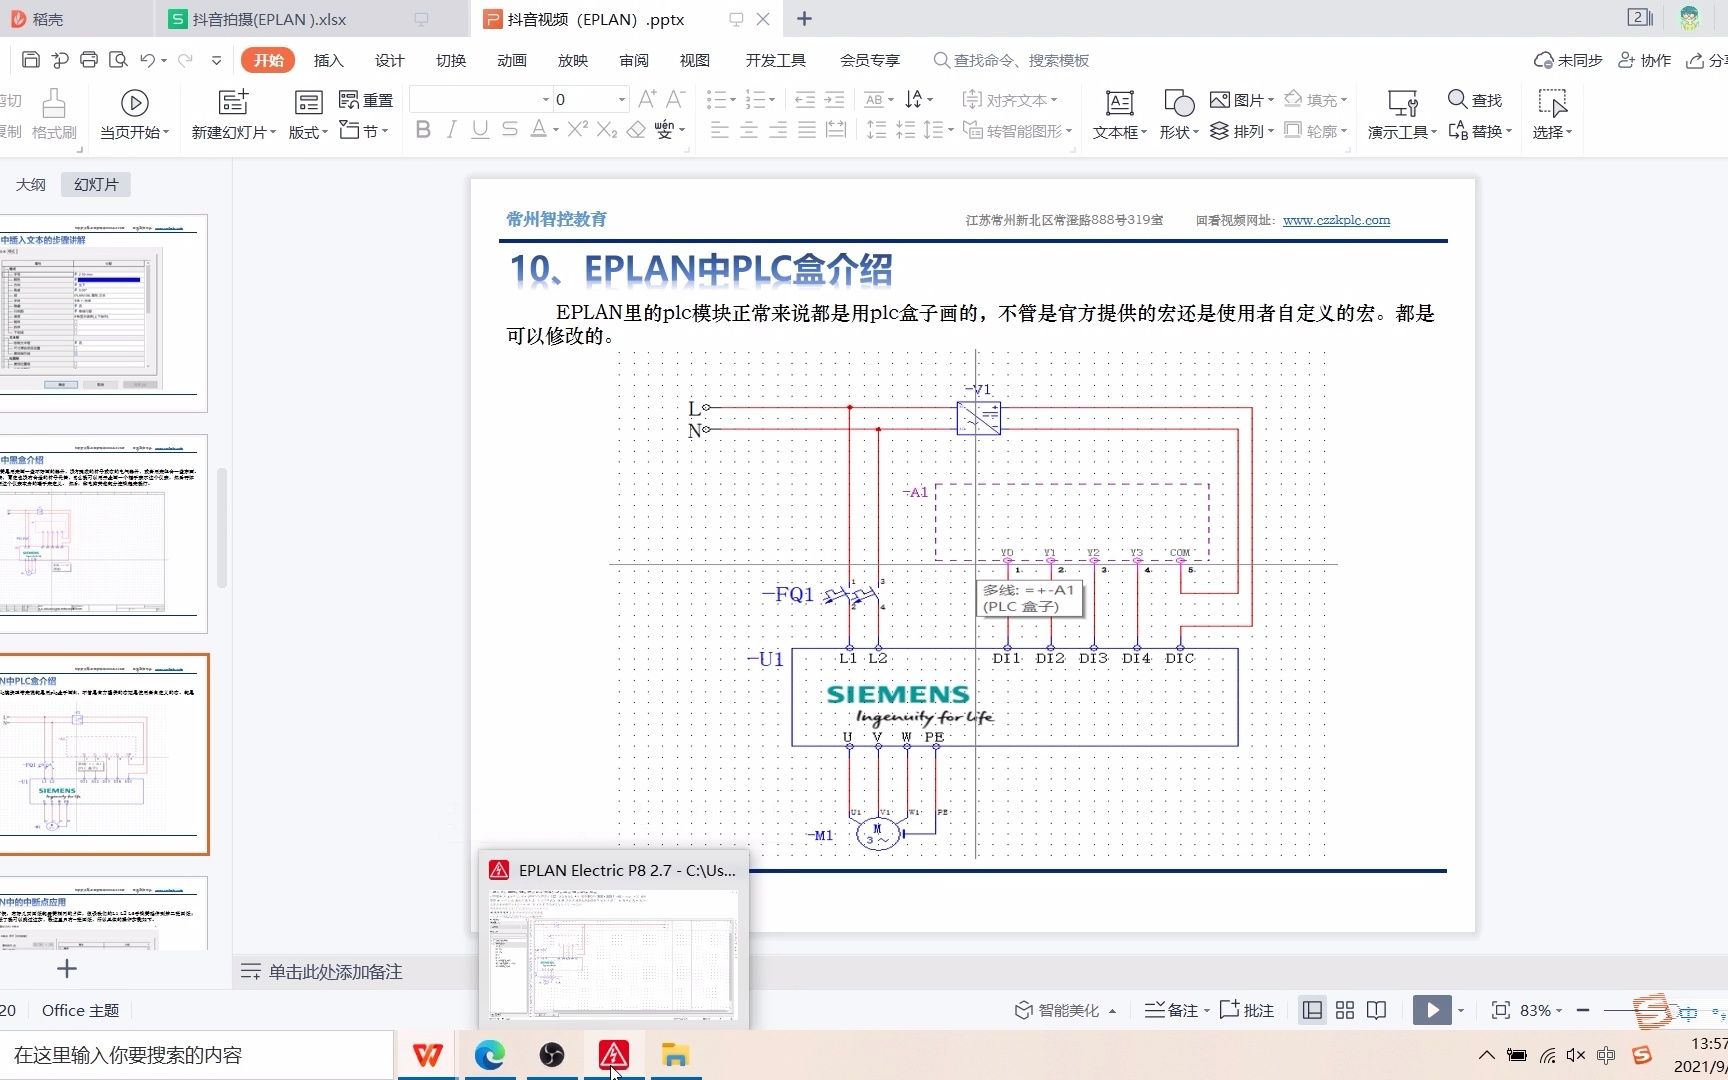Open the font size dropdown
Viewport: 1728px width, 1080px height.
tap(620, 99)
